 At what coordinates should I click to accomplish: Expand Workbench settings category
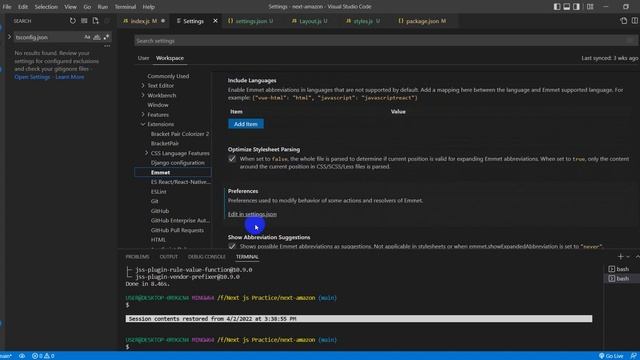[143, 95]
